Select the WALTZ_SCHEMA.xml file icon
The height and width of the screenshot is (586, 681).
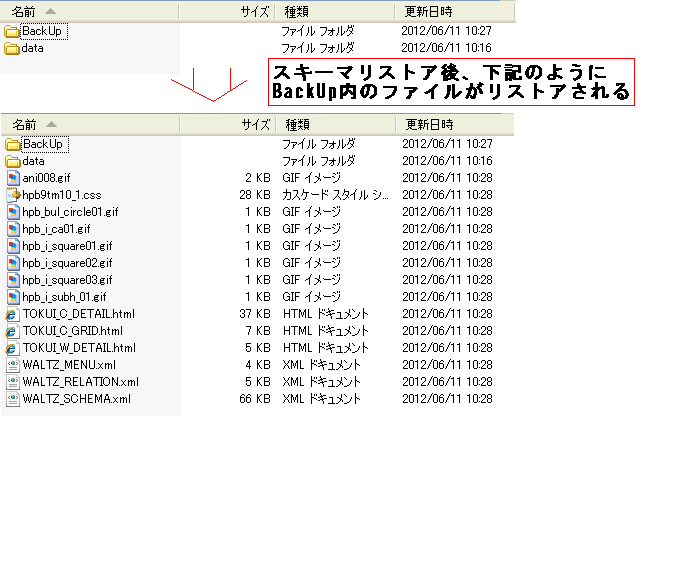[13, 399]
